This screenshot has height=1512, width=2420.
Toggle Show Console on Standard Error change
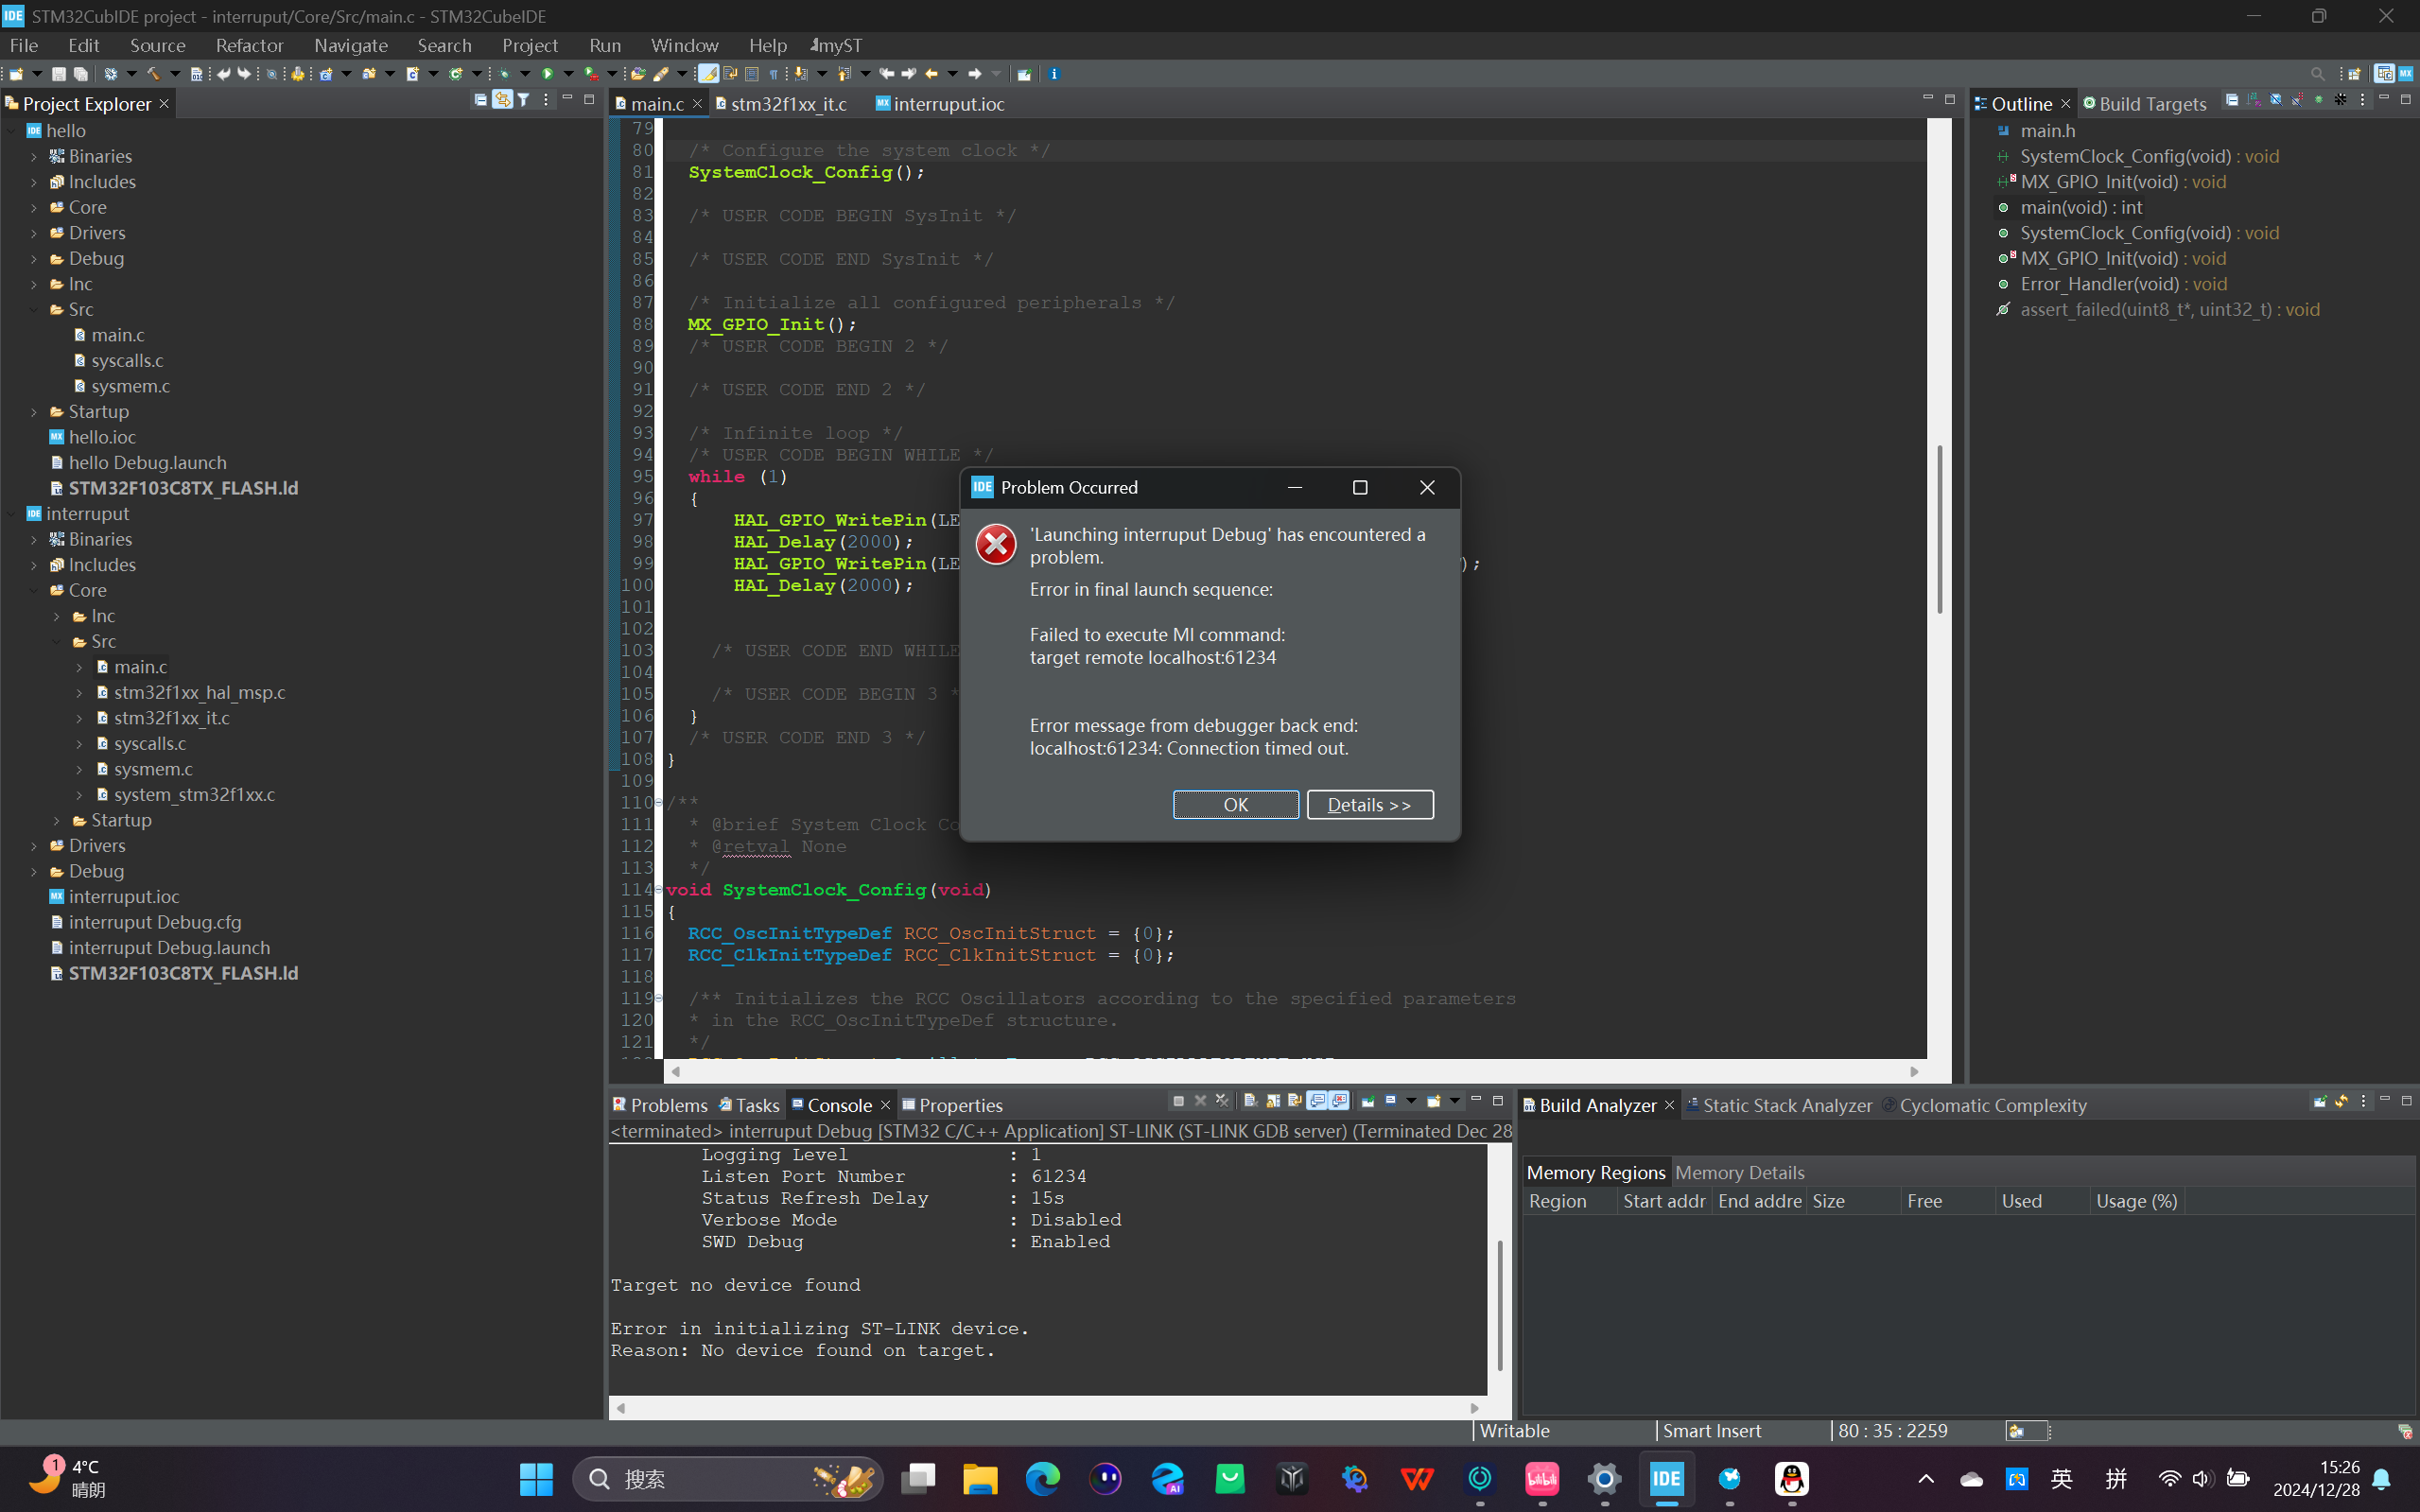click(x=1339, y=1101)
